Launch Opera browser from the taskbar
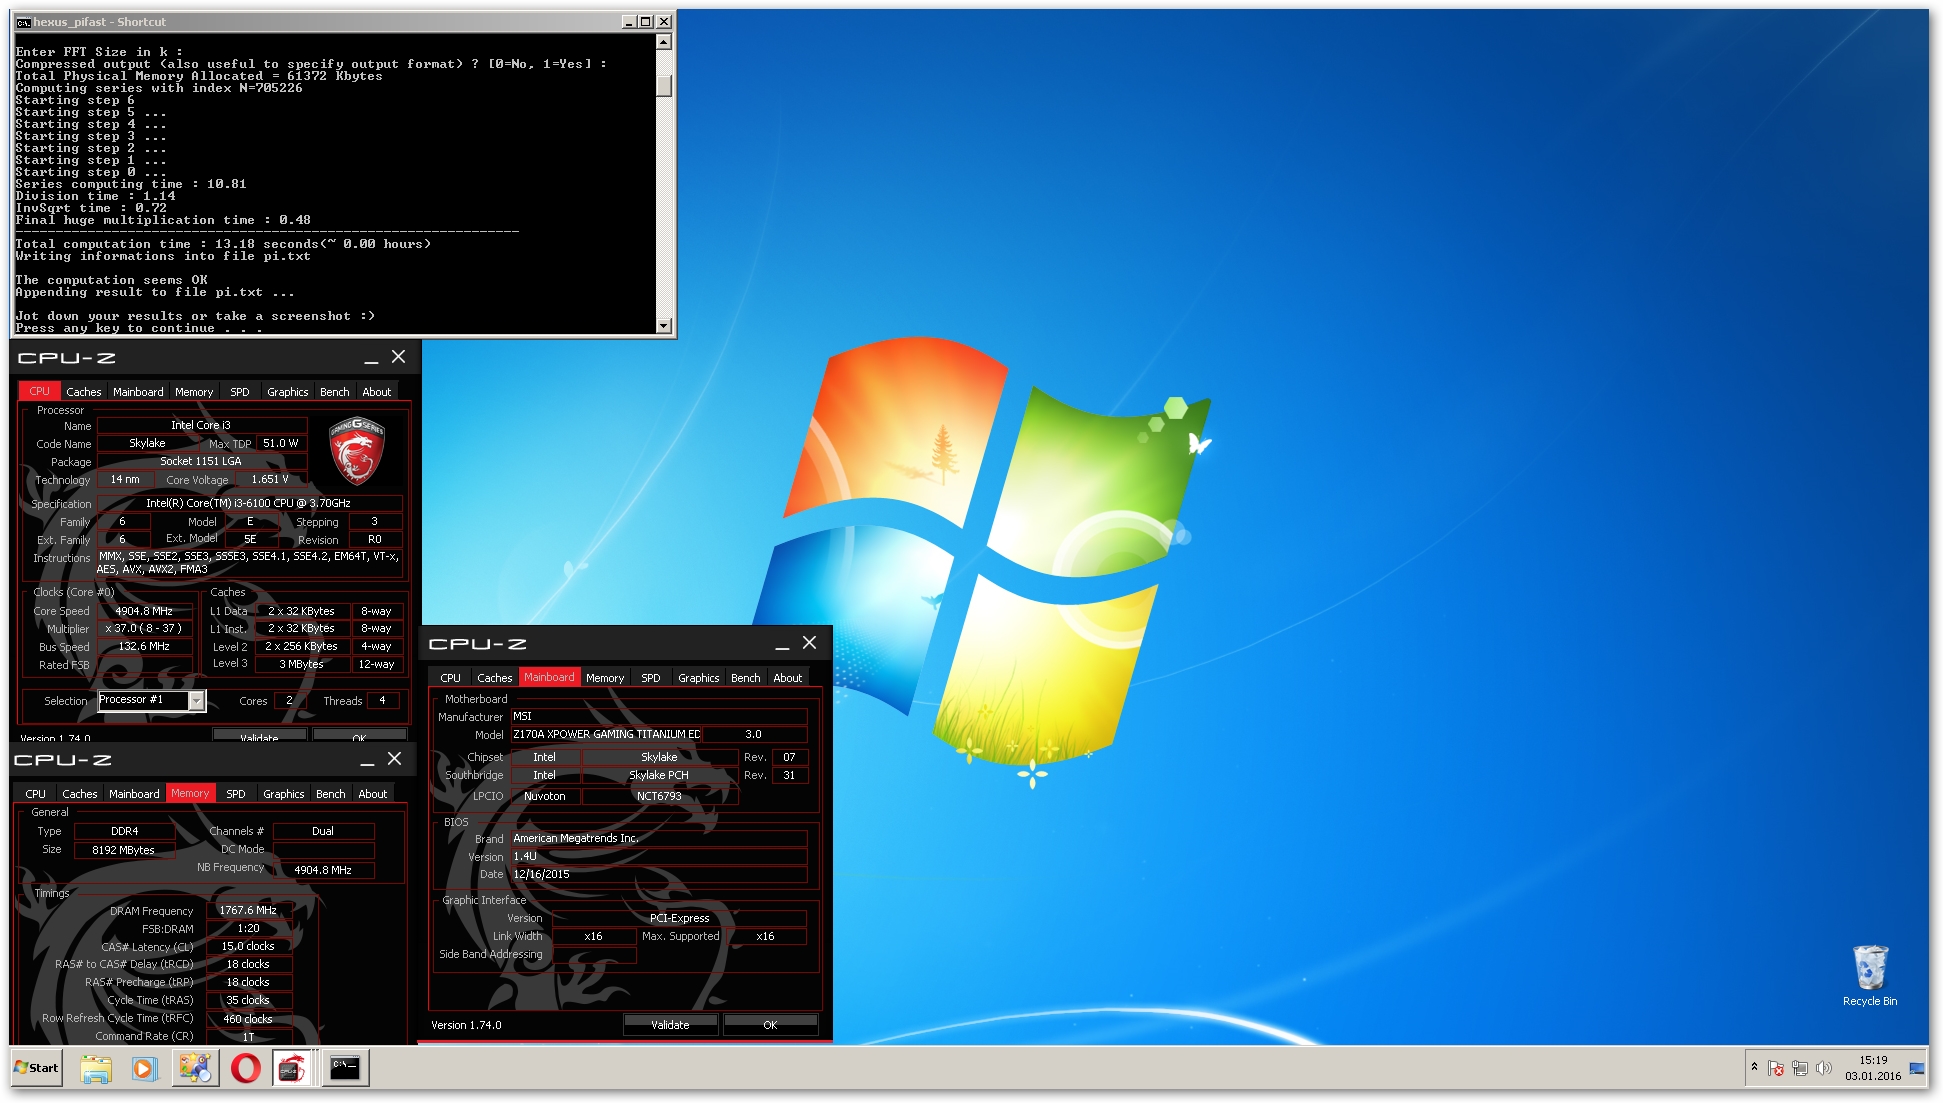The image size is (1943, 1103). click(245, 1068)
